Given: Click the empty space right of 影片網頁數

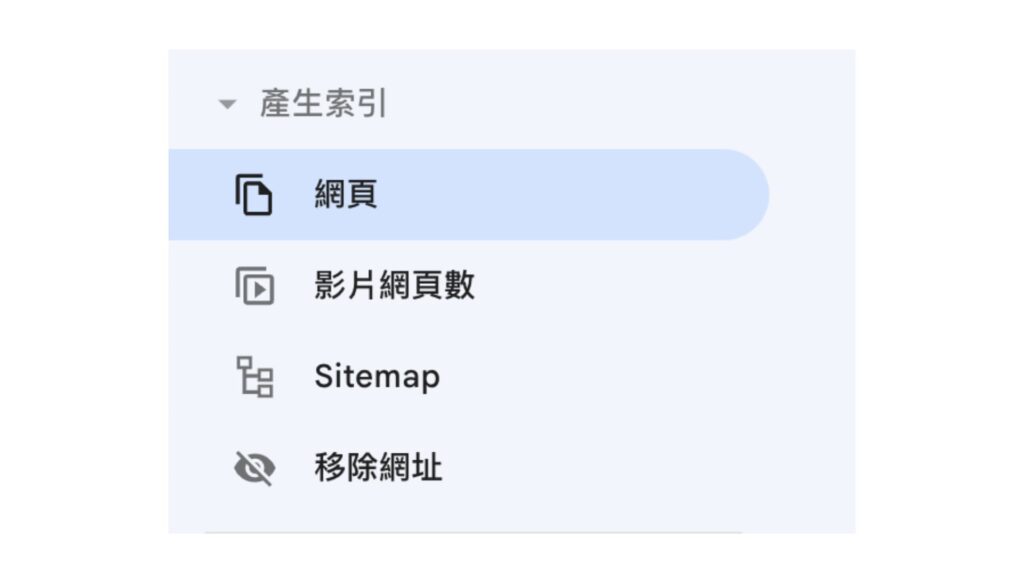Looking at the screenshot, I should (x=620, y=285).
